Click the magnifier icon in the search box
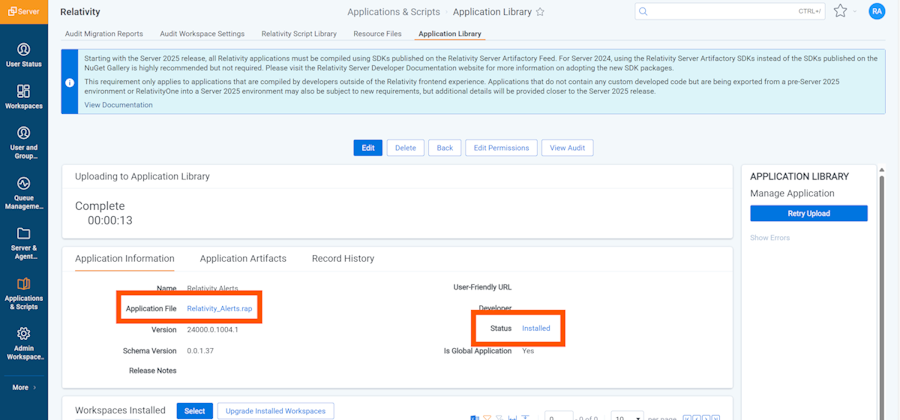This screenshot has height=420, width=900. pos(643,11)
